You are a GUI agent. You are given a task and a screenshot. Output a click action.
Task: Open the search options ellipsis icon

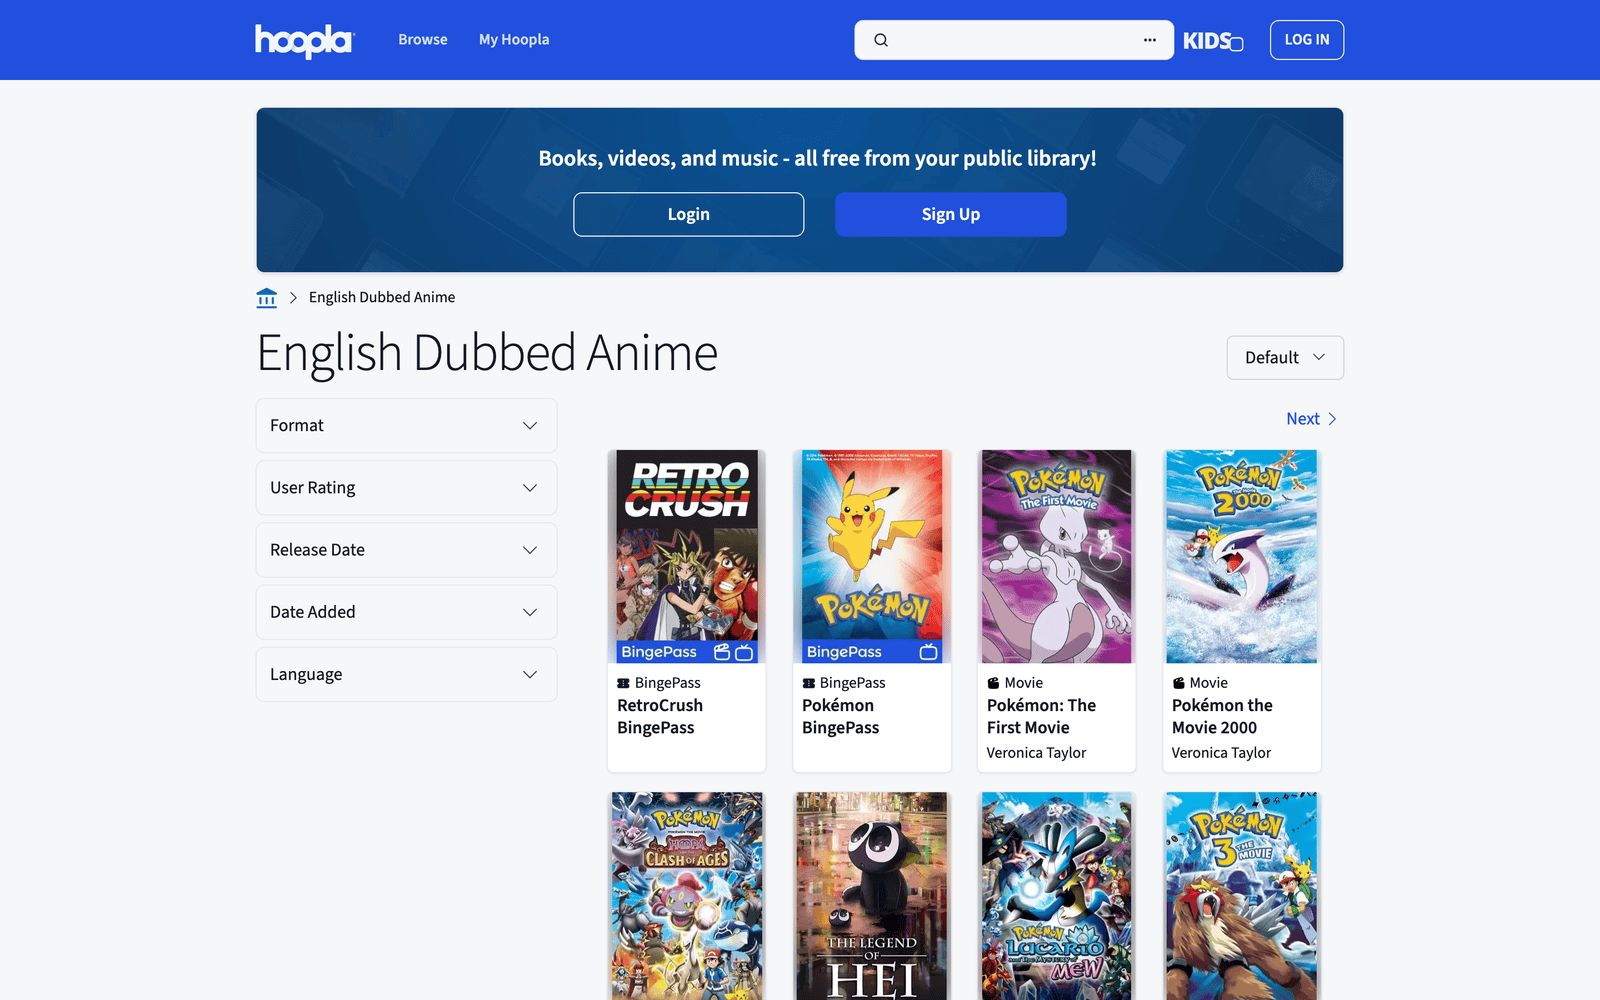click(1150, 40)
